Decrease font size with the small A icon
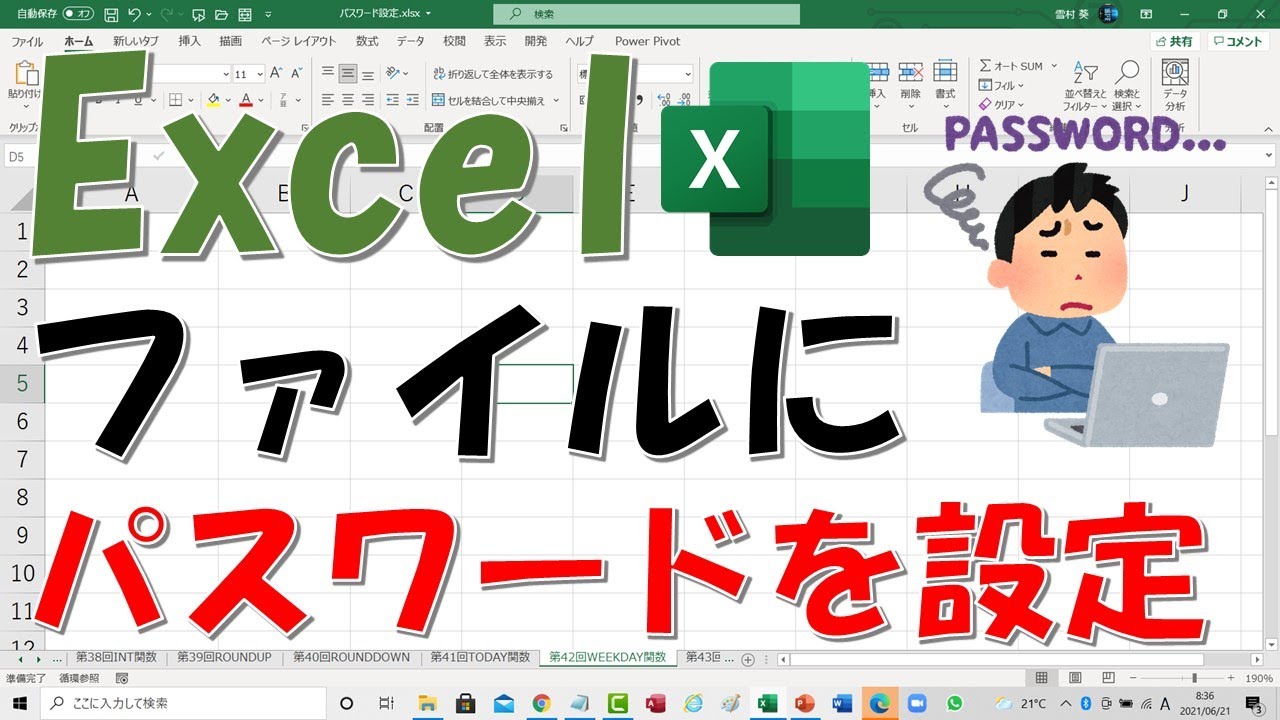The width and height of the screenshot is (1280, 720). click(295, 74)
